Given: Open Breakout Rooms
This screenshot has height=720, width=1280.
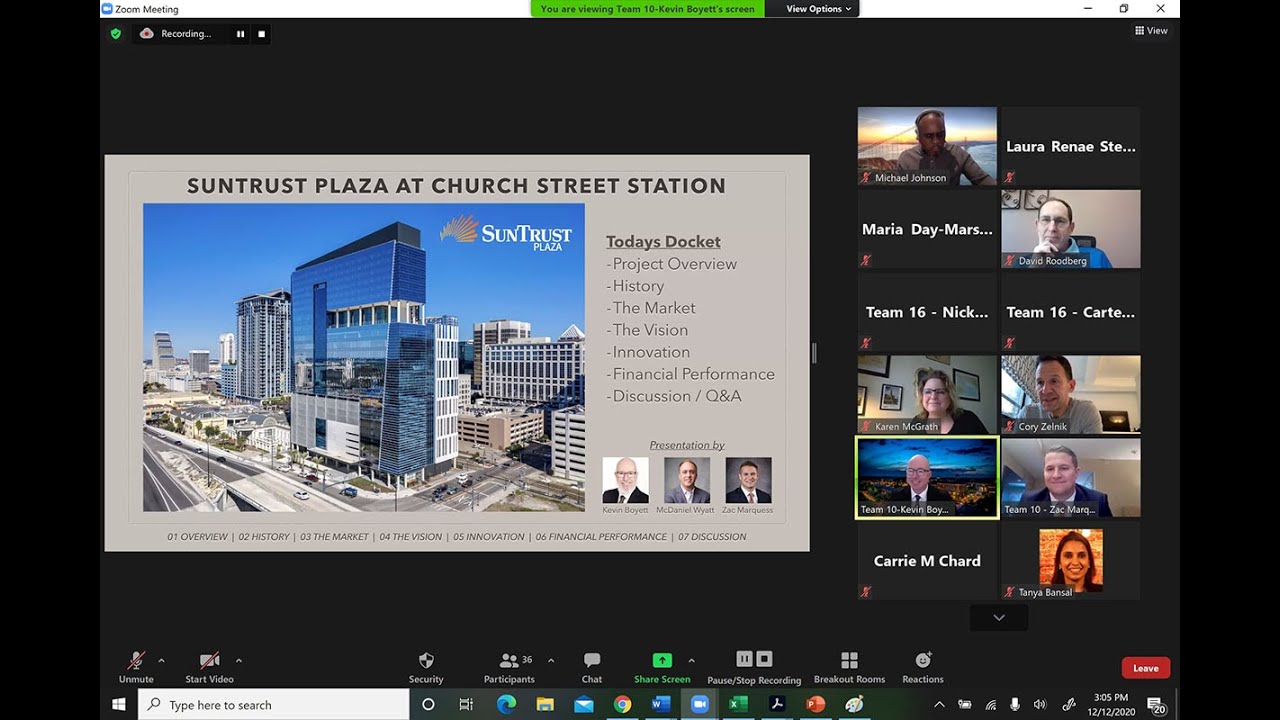Looking at the screenshot, I should (849, 668).
